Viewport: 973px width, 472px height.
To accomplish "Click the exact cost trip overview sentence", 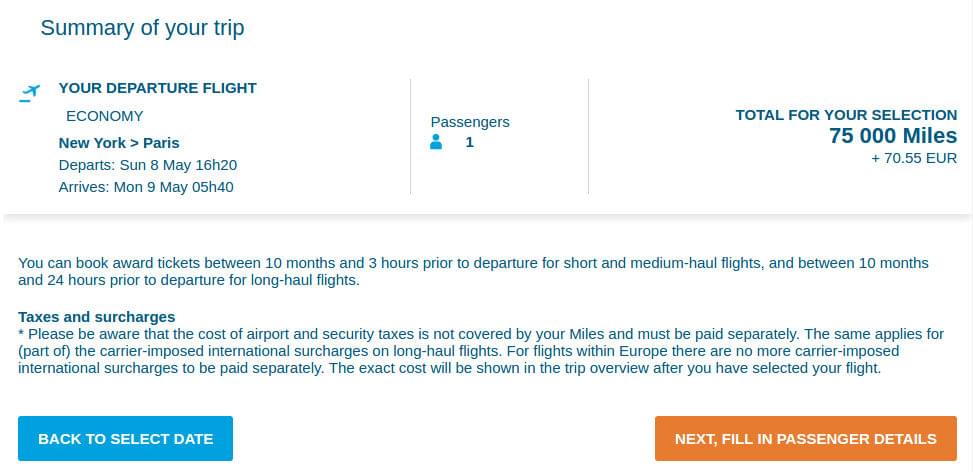I will [x=605, y=368].
